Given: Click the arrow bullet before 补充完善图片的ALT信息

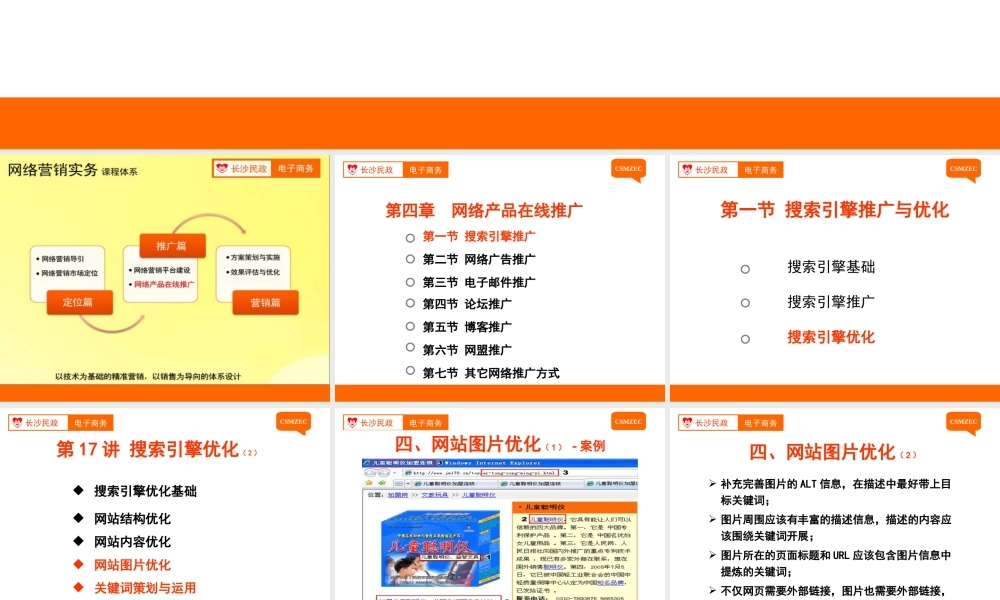Looking at the screenshot, I should (712, 484).
